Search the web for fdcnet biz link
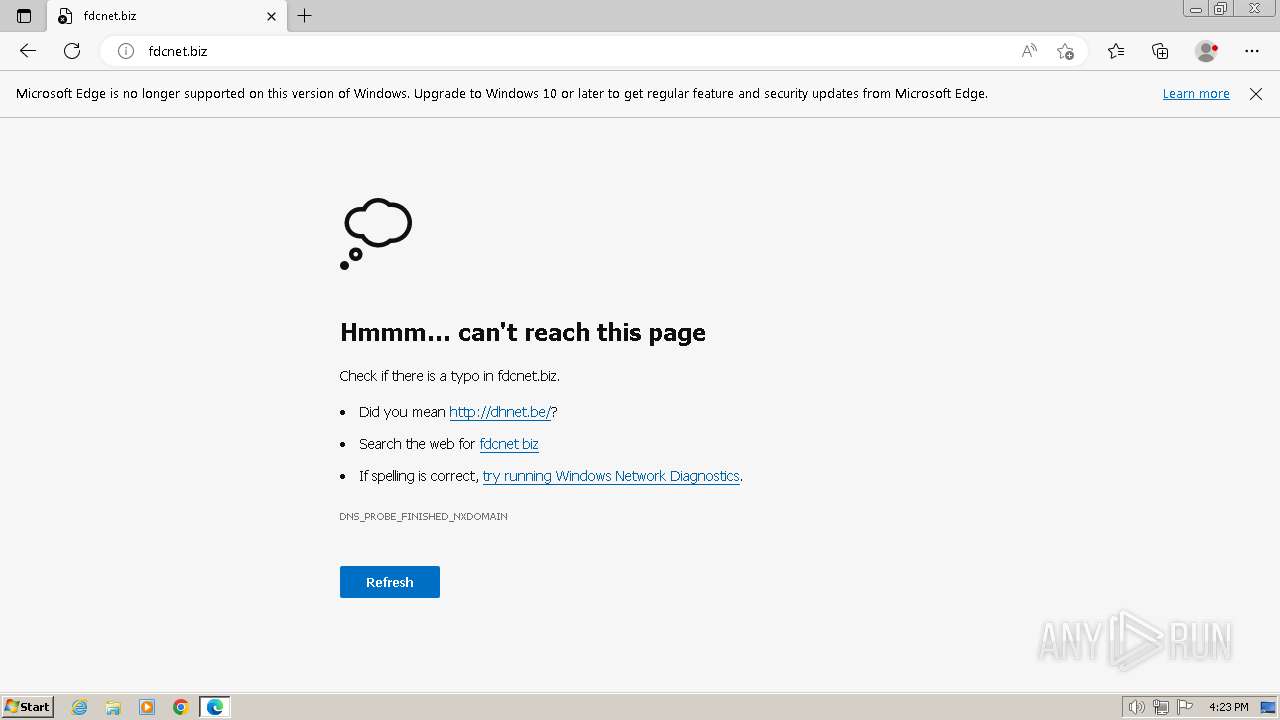Image resolution: width=1280 pixels, height=720 pixels. [509, 444]
